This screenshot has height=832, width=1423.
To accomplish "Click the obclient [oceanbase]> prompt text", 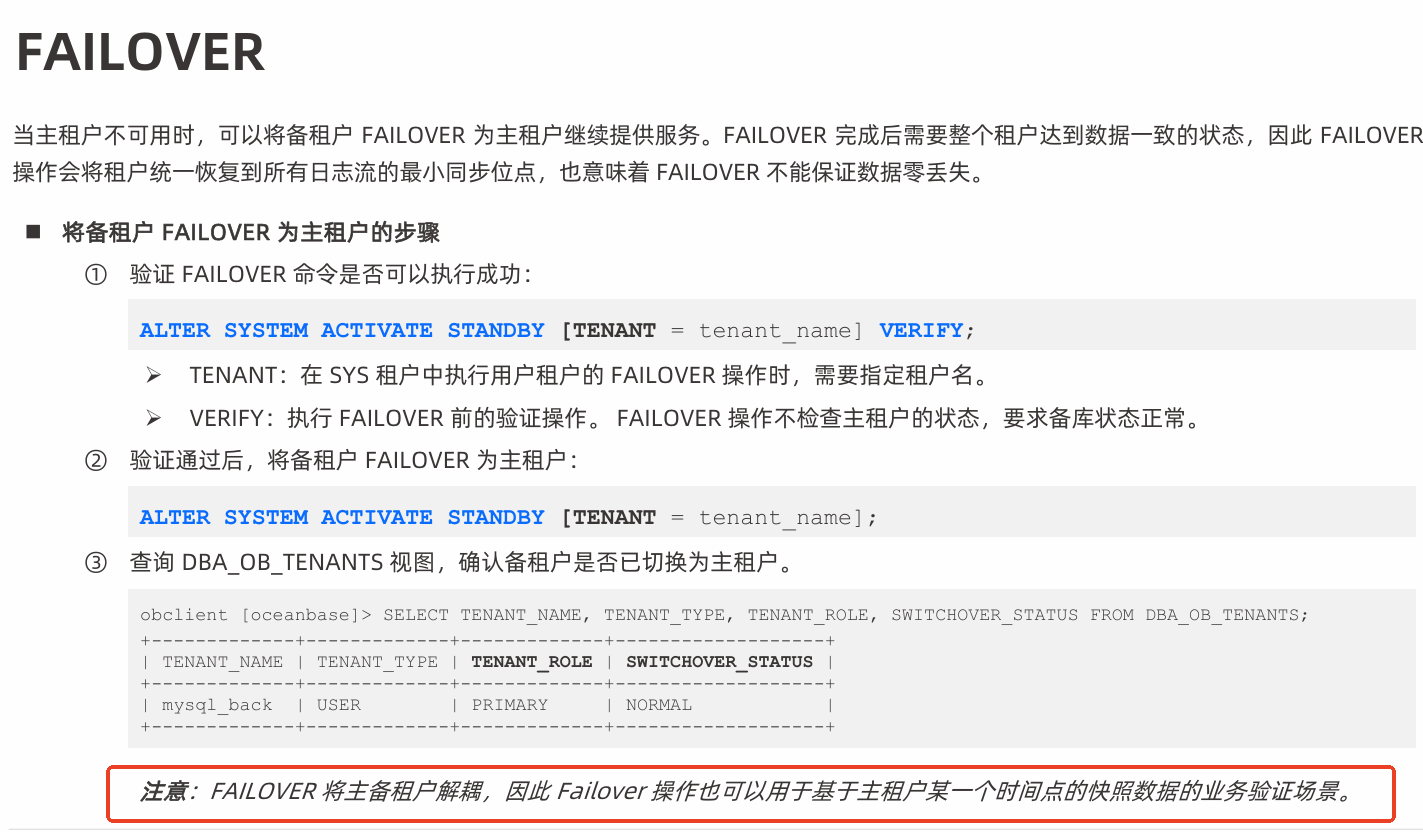I will pyautogui.click(x=256, y=615).
